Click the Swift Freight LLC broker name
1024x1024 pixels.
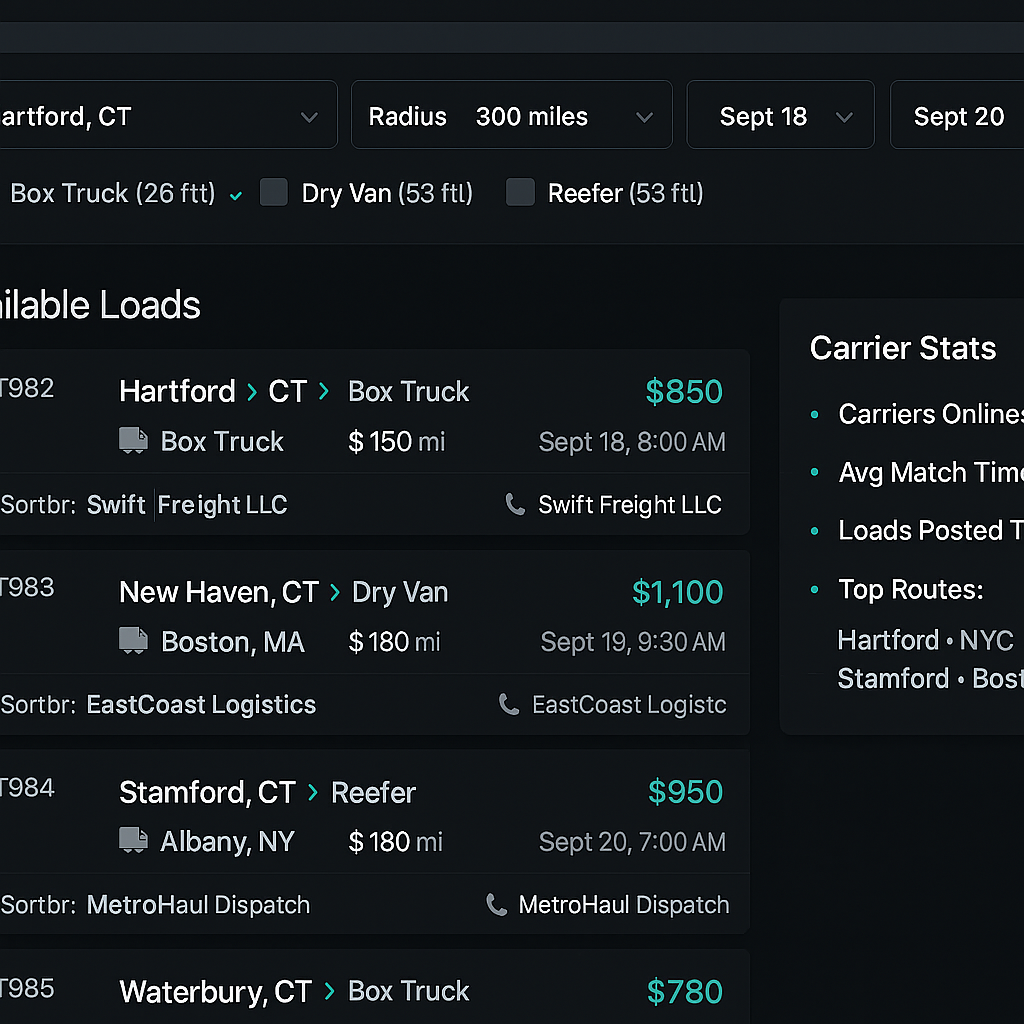[x=187, y=505]
